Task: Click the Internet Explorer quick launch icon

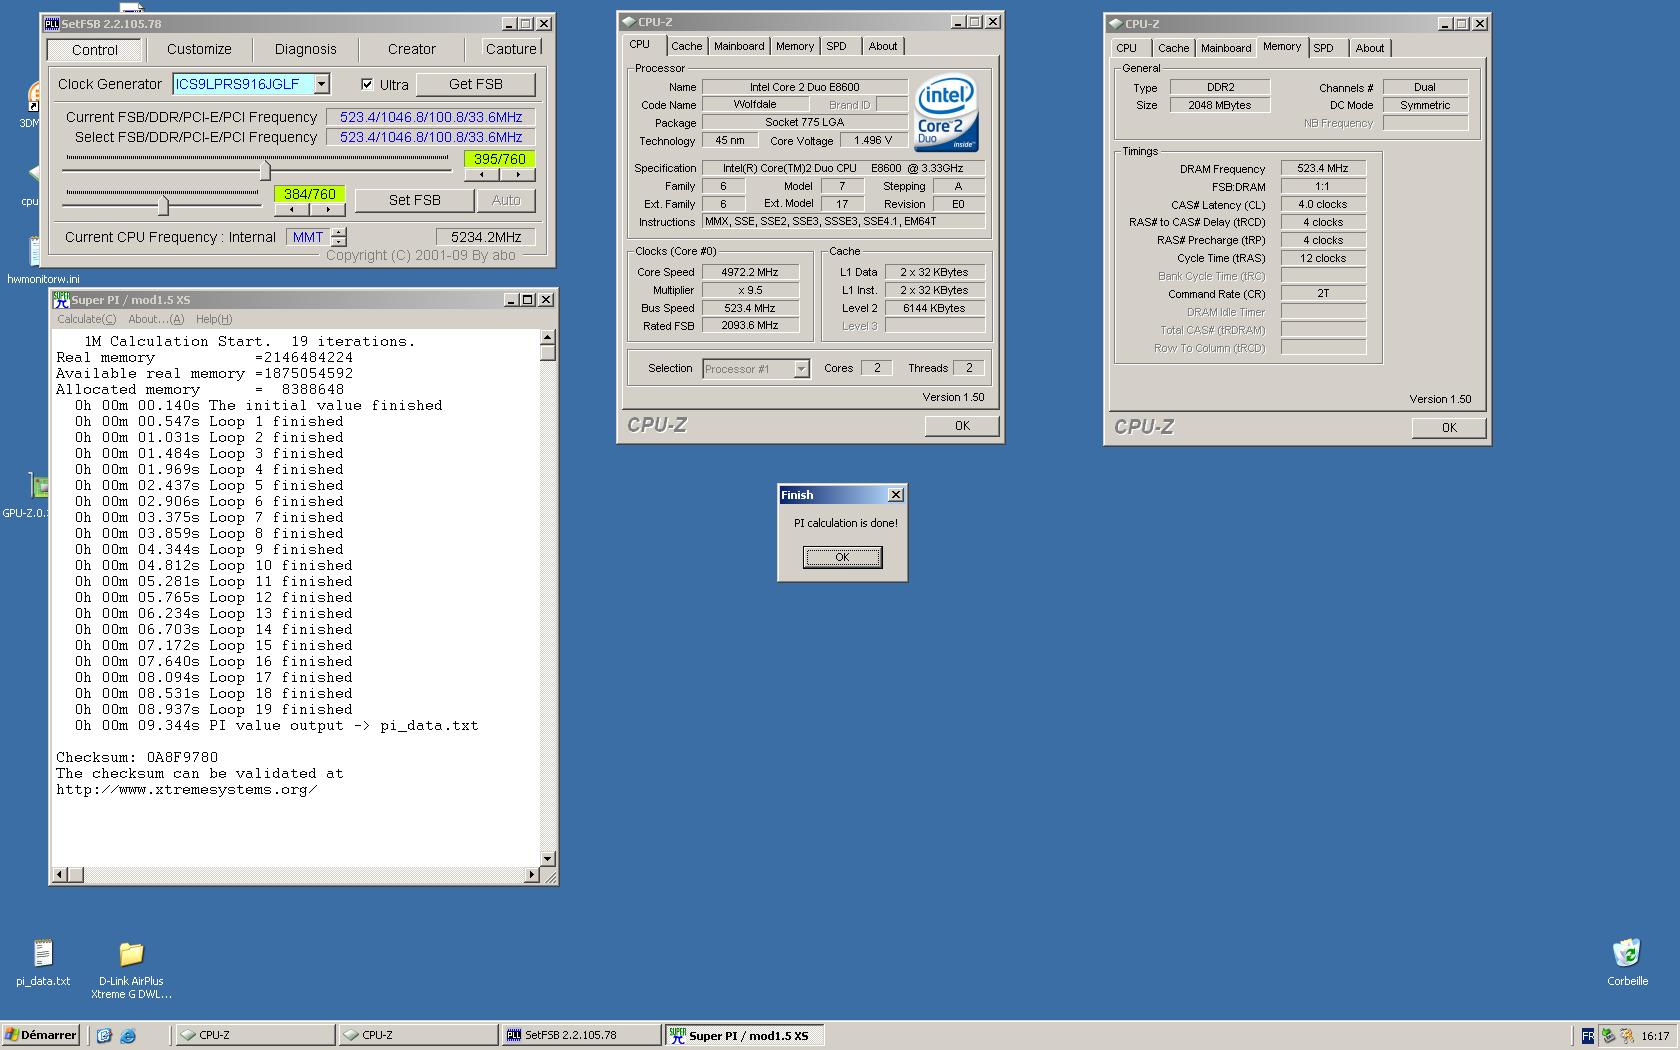Action: (128, 1035)
